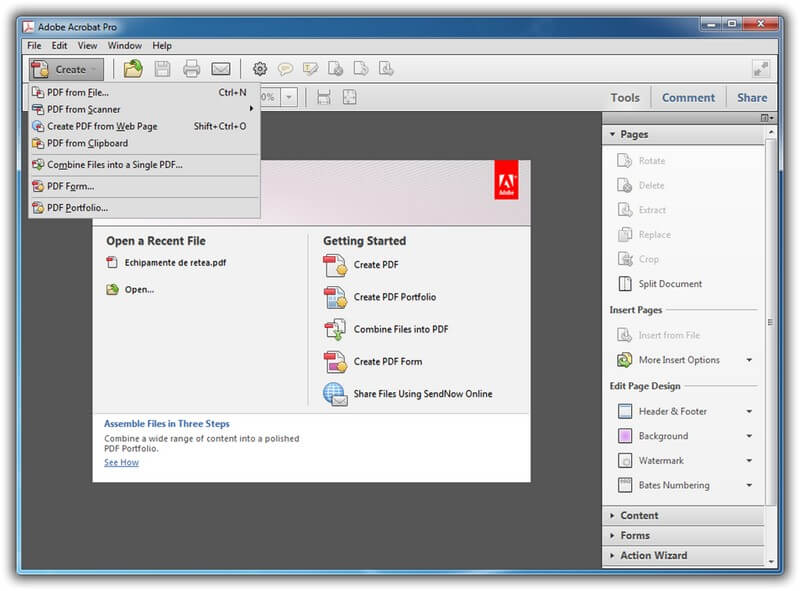Choose Create PDF from Web Page

click(144, 126)
